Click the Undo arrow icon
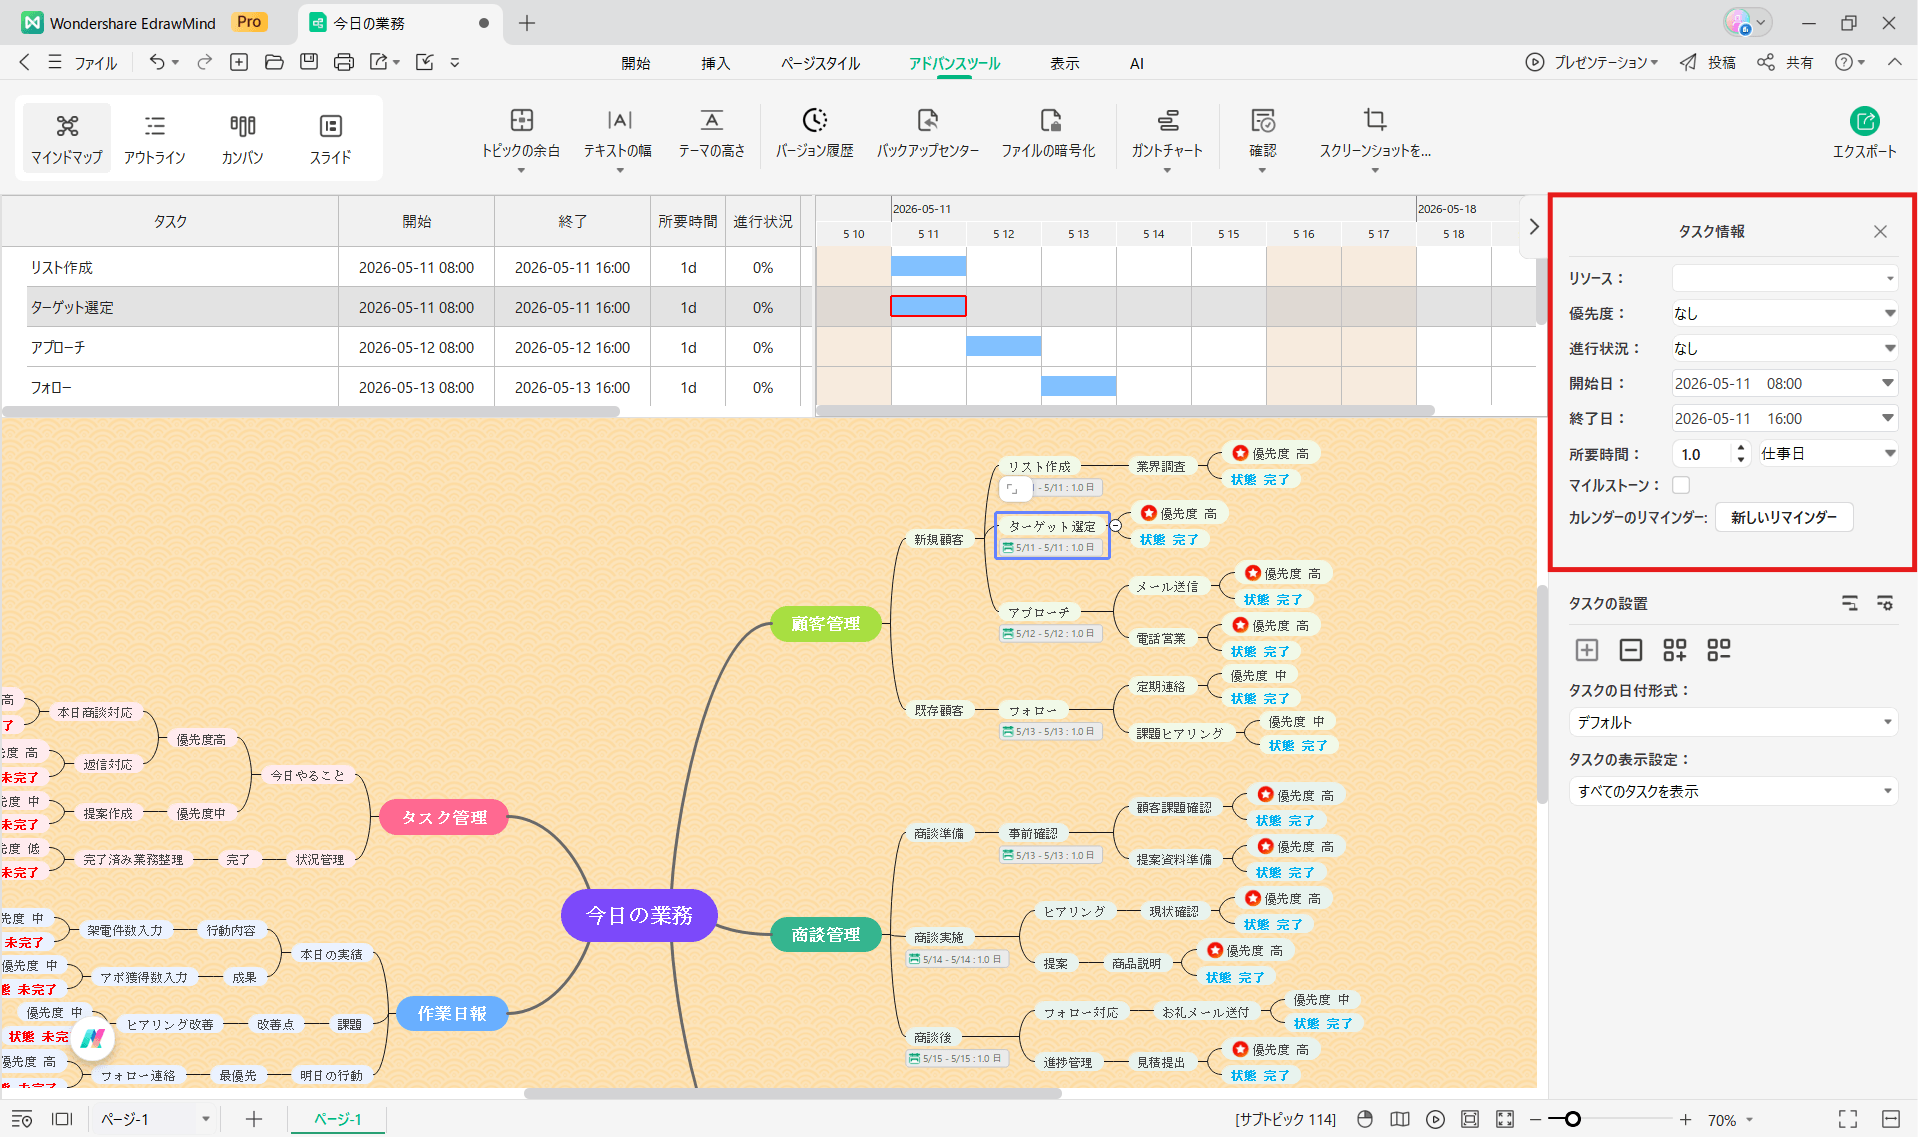The height and width of the screenshot is (1137, 1918). pyautogui.click(x=157, y=62)
